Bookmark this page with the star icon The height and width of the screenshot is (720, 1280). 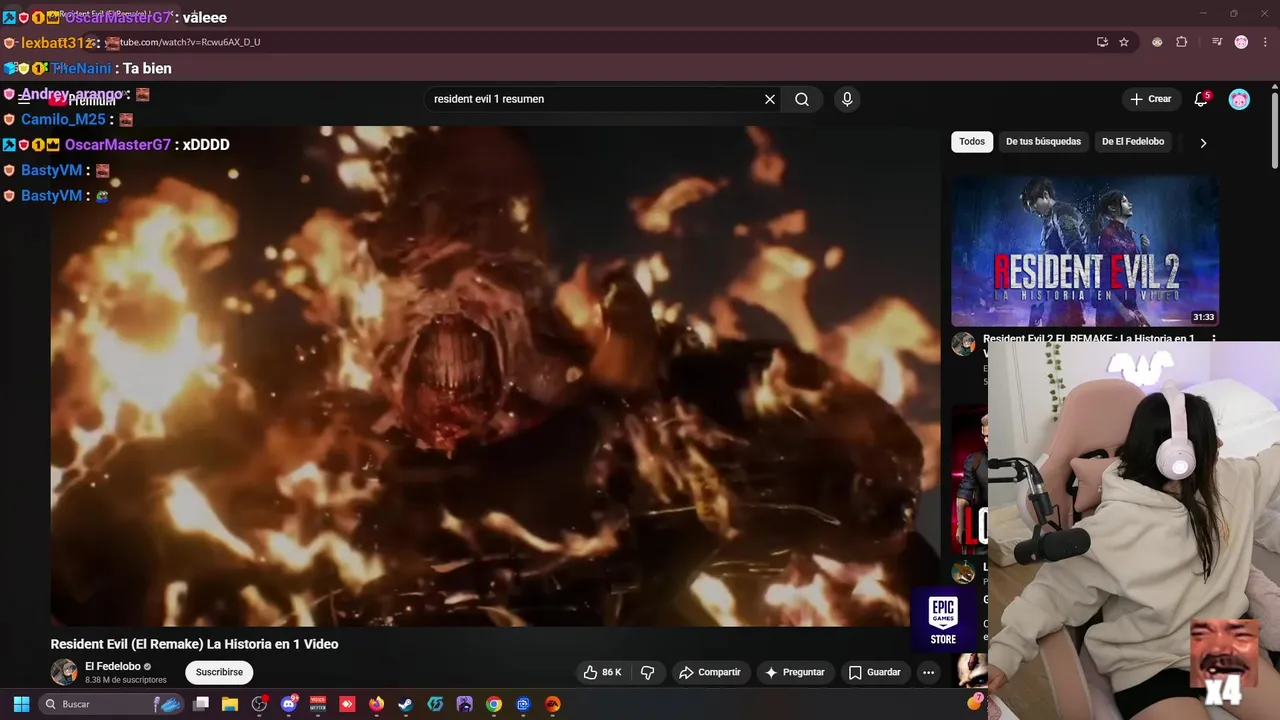pyautogui.click(x=1124, y=42)
